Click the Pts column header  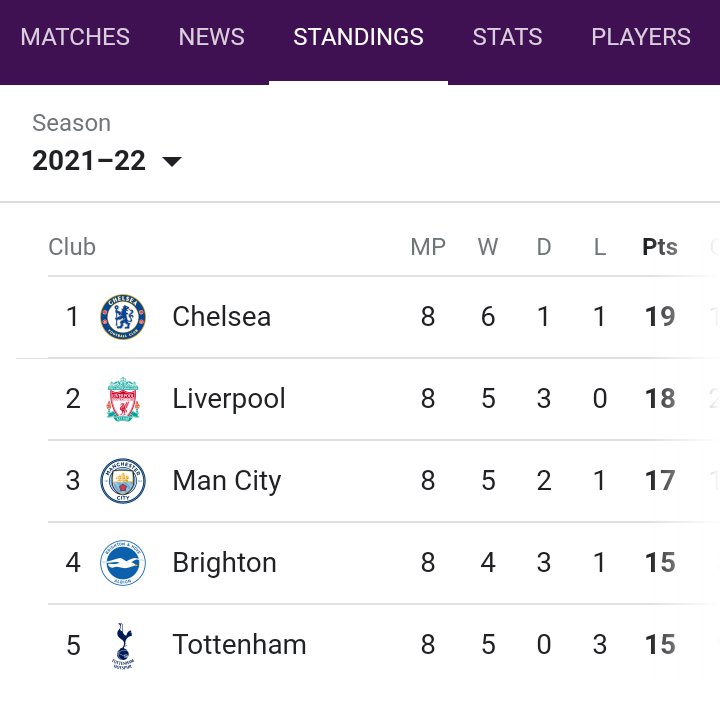[660, 247]
